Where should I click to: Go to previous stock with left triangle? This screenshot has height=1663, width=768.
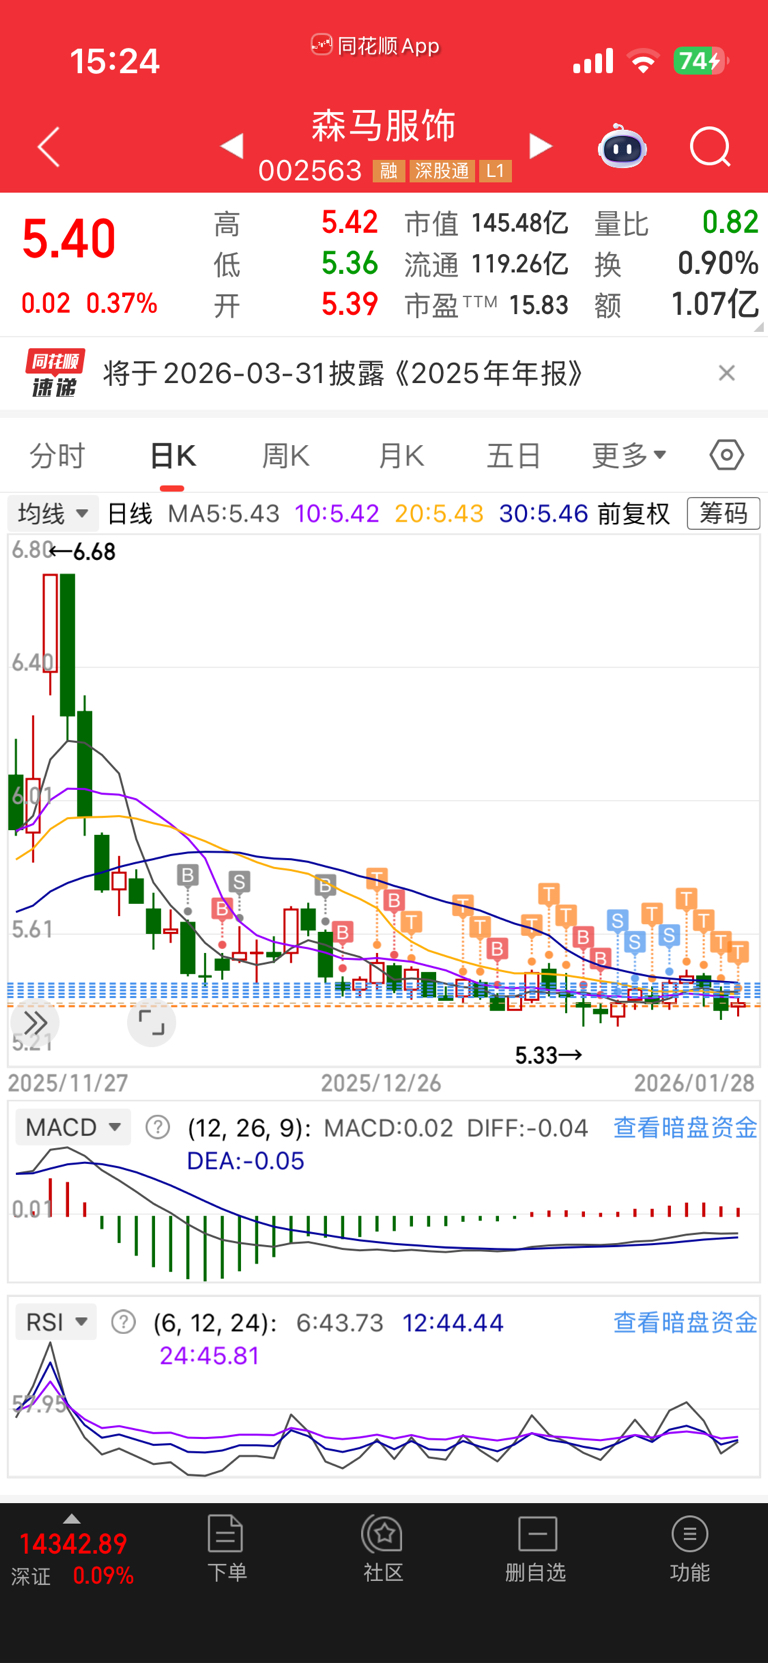pyautogui.click(x=232, y=146)
